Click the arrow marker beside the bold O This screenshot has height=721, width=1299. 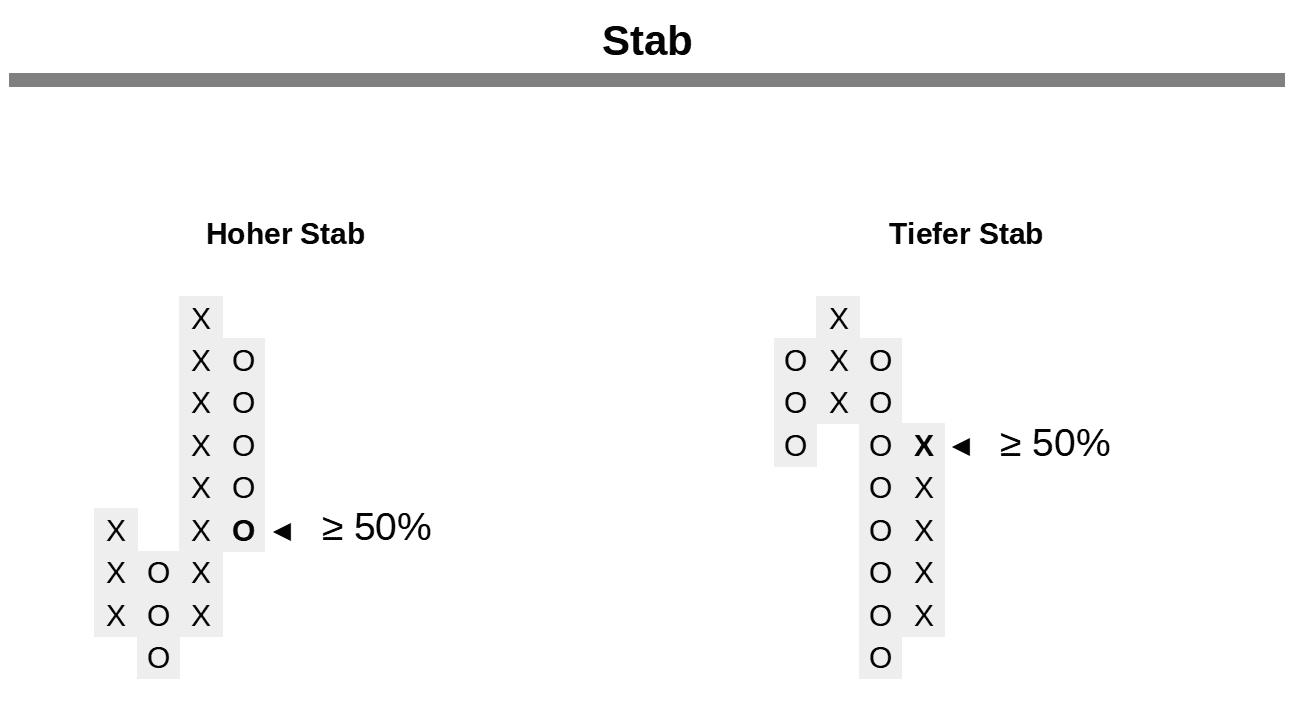pos(282,531)
